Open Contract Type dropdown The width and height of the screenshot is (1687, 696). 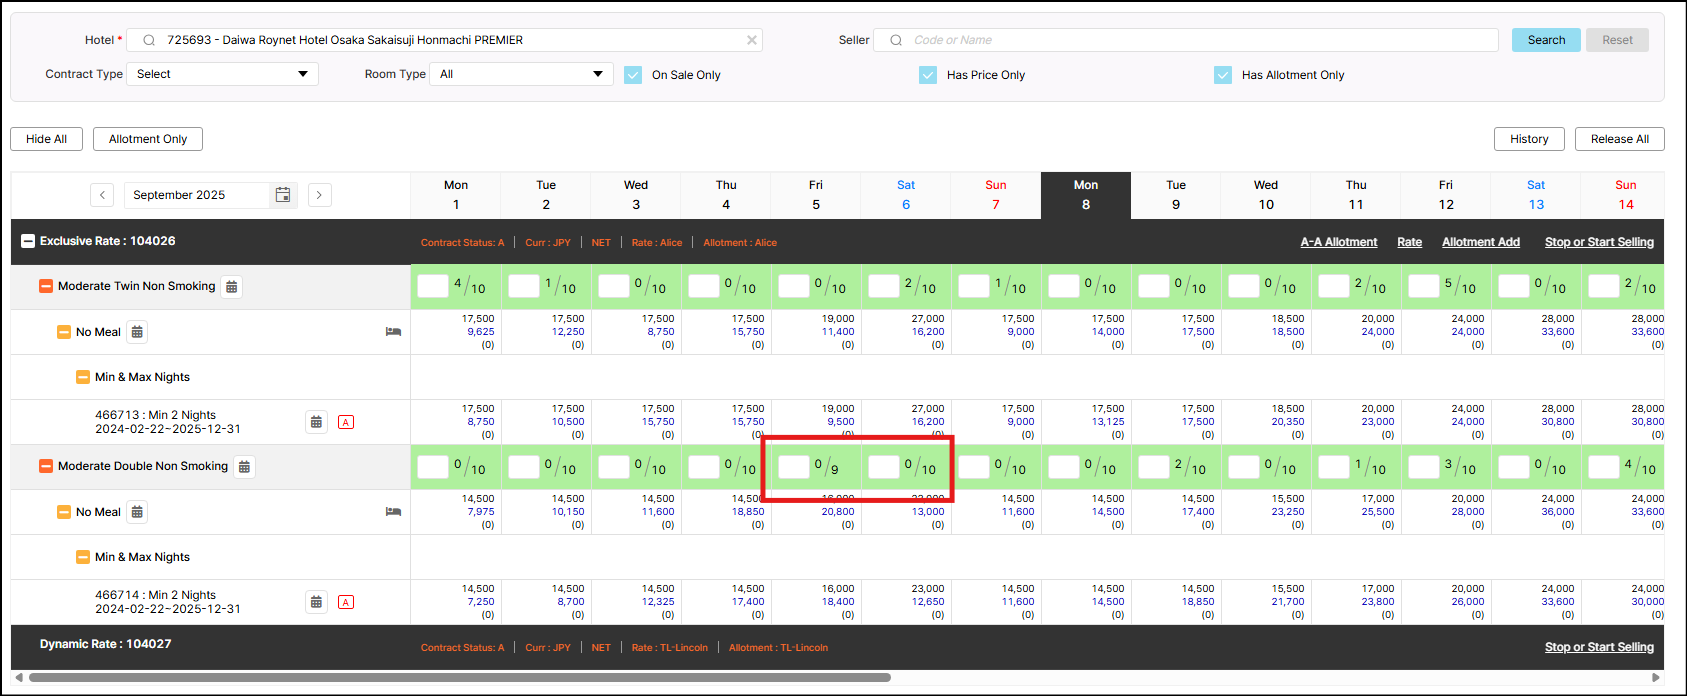(x=222, y=74)
